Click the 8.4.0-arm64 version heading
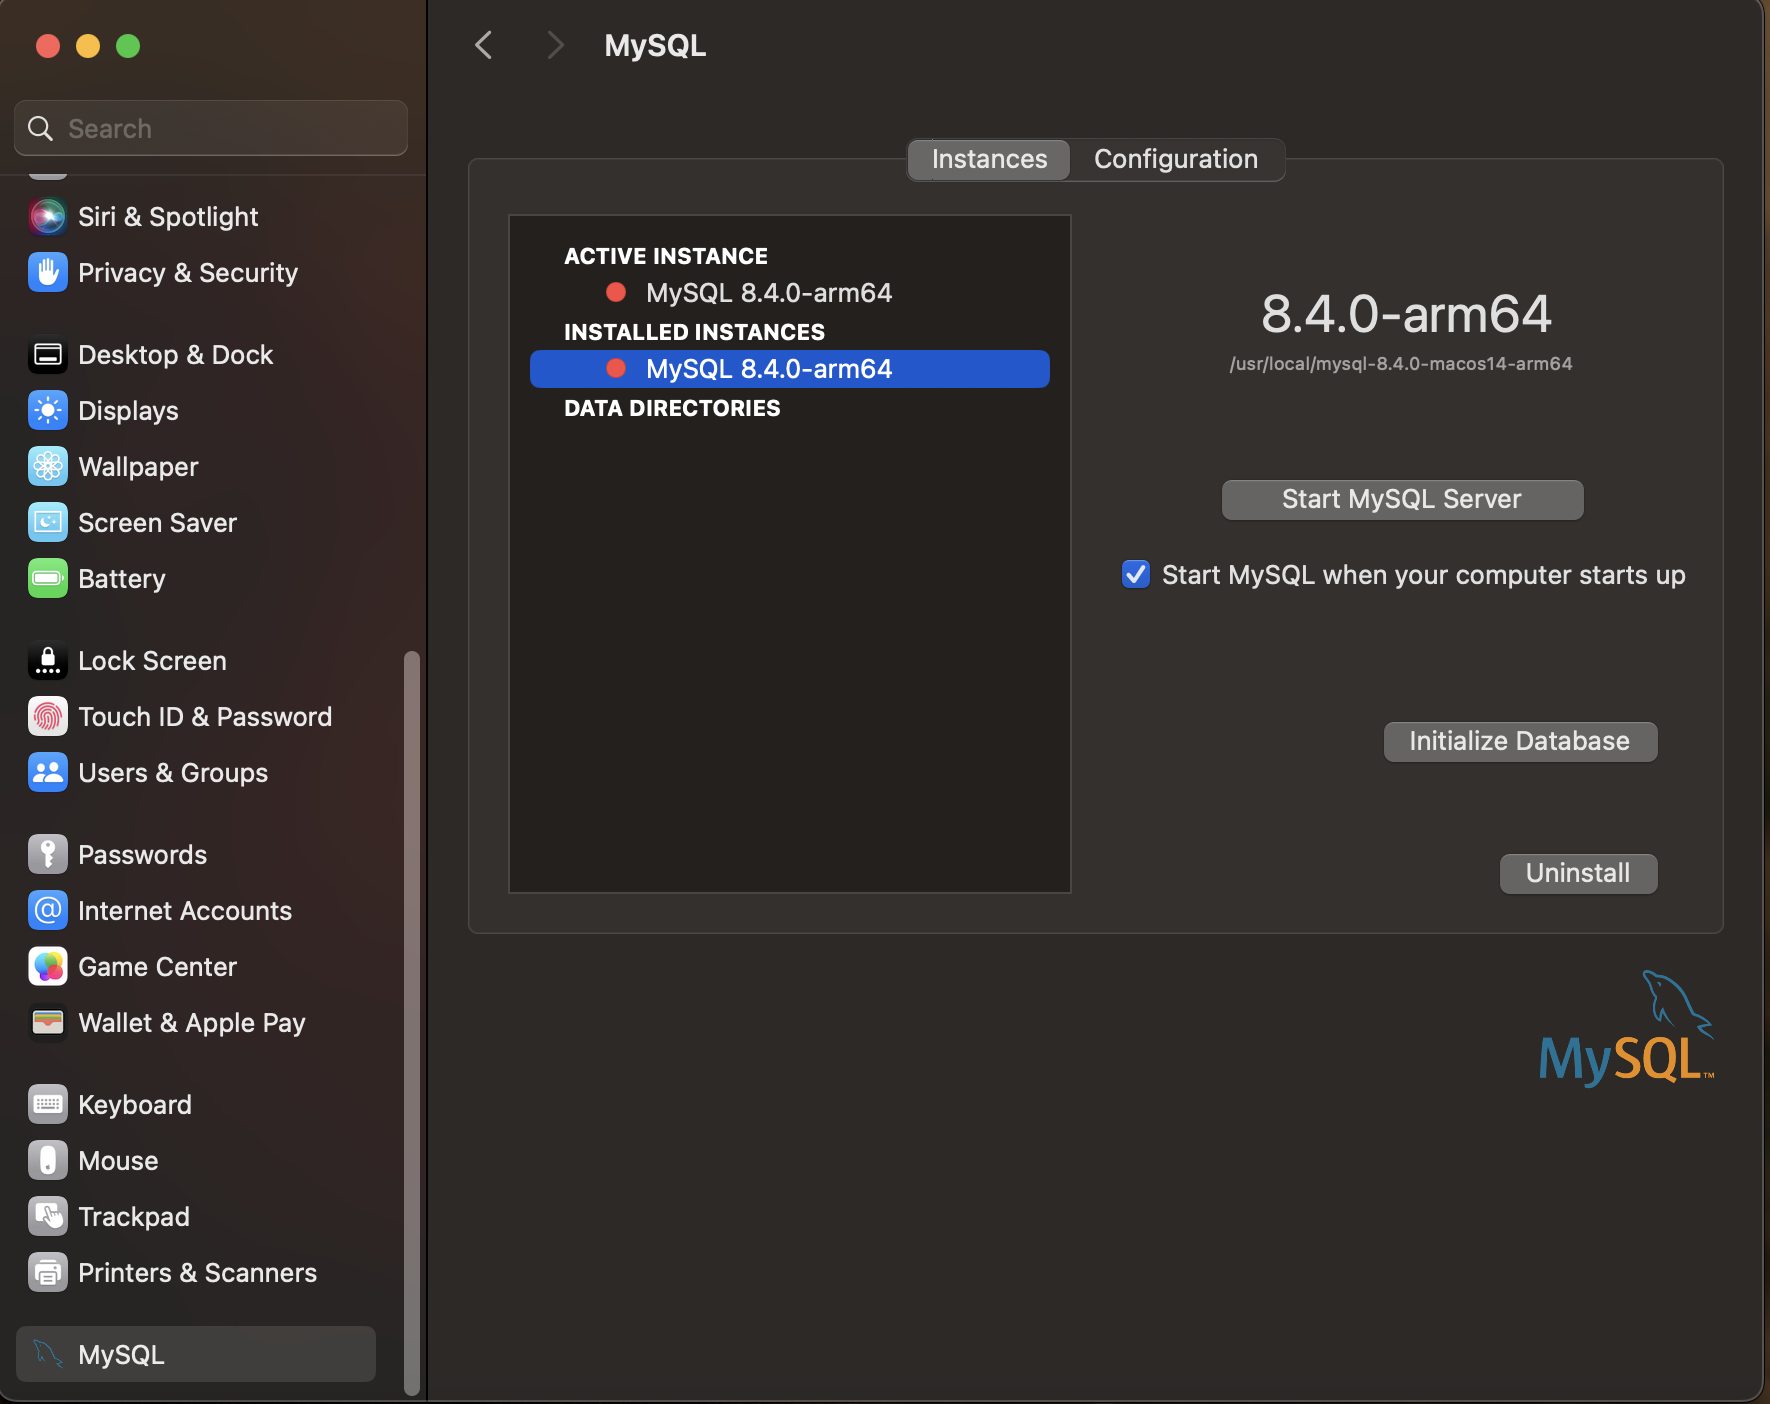This screenshot has height=1404, width=1770. point(1406,314)
